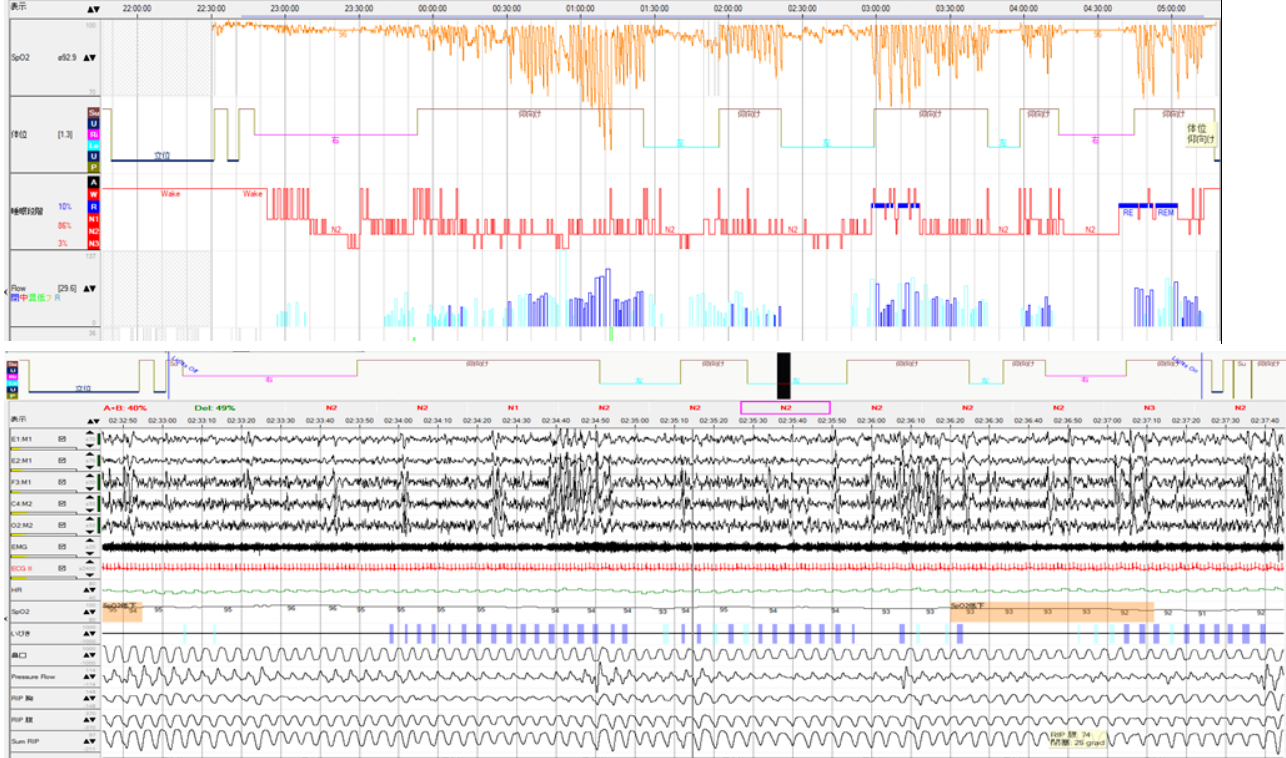Increase E1:M1 amplitude with up arrow
The width and height of the screenshot is (1286, 758).
click(x=90, y=432)
